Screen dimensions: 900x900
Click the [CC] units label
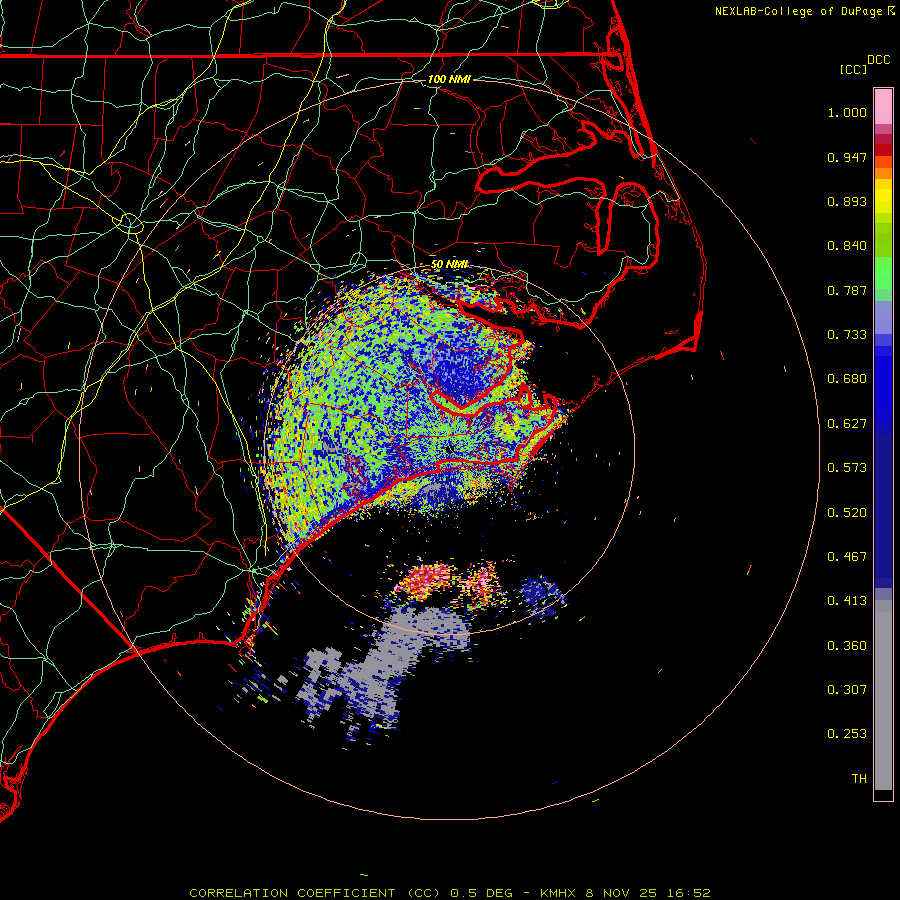[x=853, y=69]
